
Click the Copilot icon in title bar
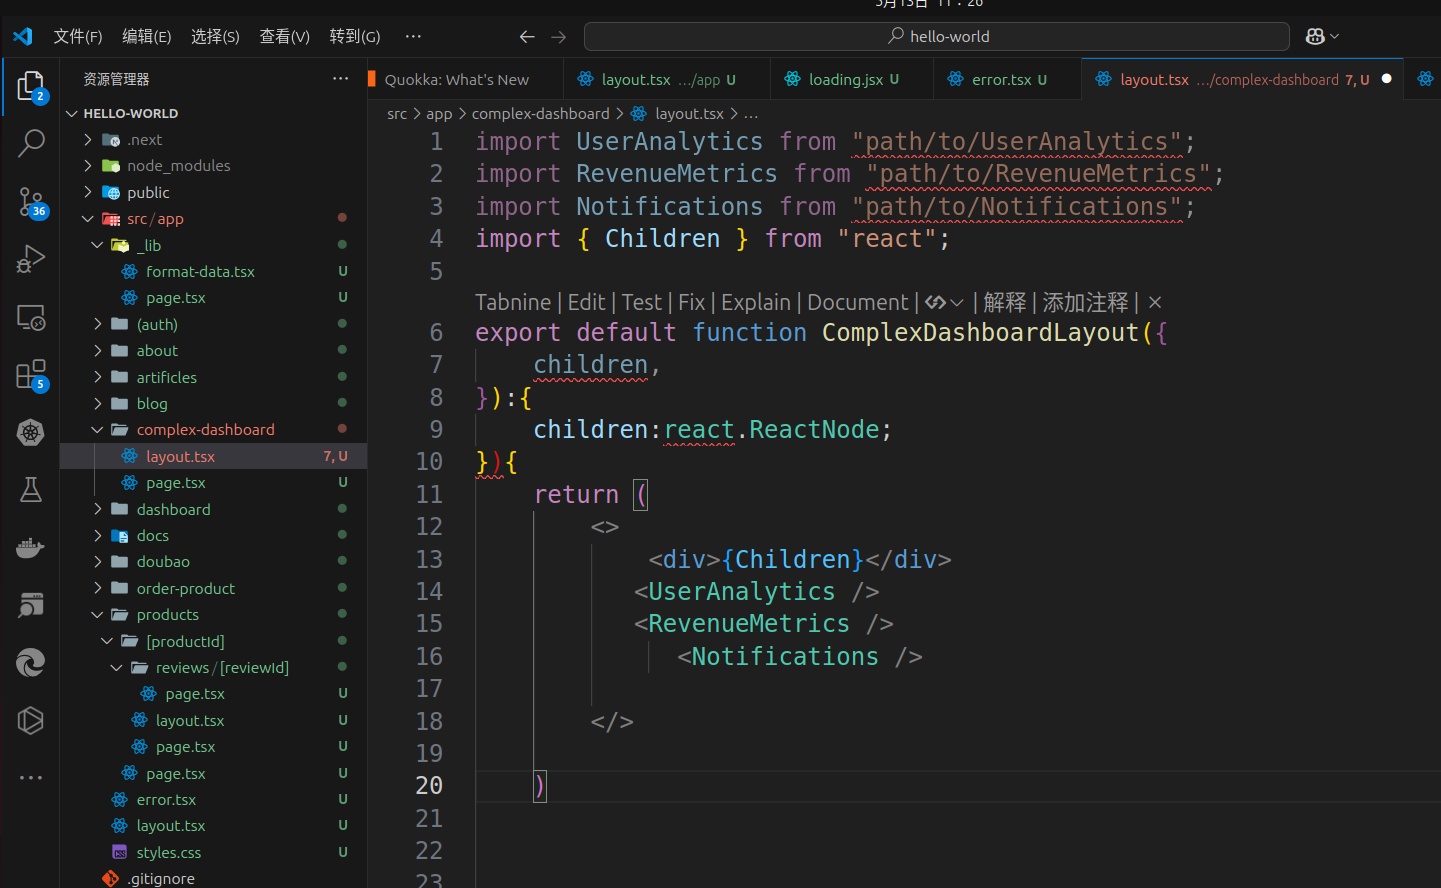click(1315, 37)
